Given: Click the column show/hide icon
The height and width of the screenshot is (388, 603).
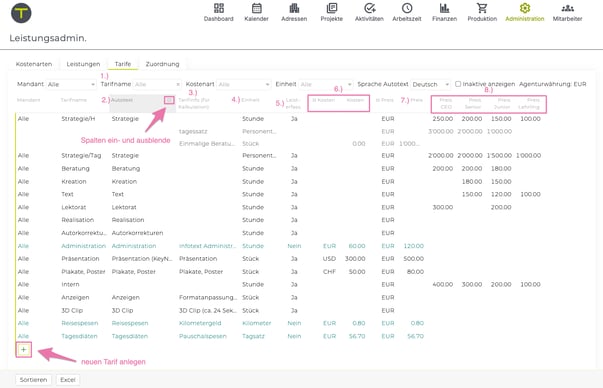Looking at the screenshot, I should (169, 100).
